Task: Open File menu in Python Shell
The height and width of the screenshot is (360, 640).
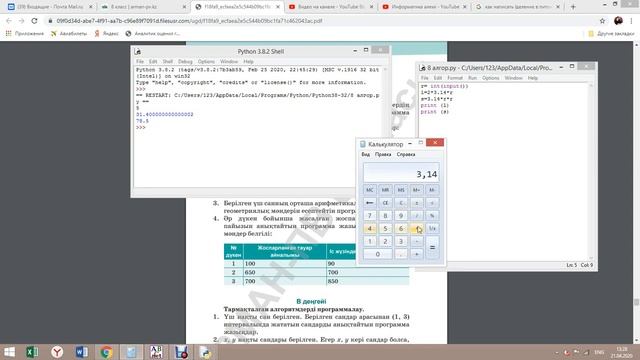Action: tap(140, 62)
